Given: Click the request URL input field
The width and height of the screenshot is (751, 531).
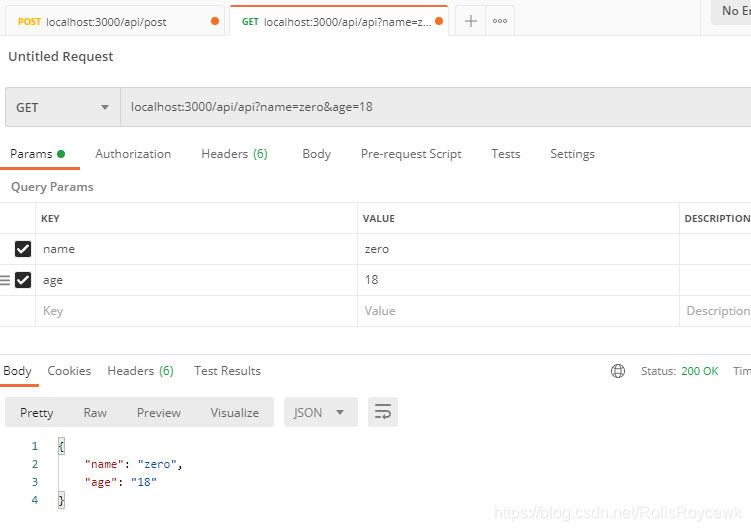Looking at the screenshot, I should click(x=435, y=107).
